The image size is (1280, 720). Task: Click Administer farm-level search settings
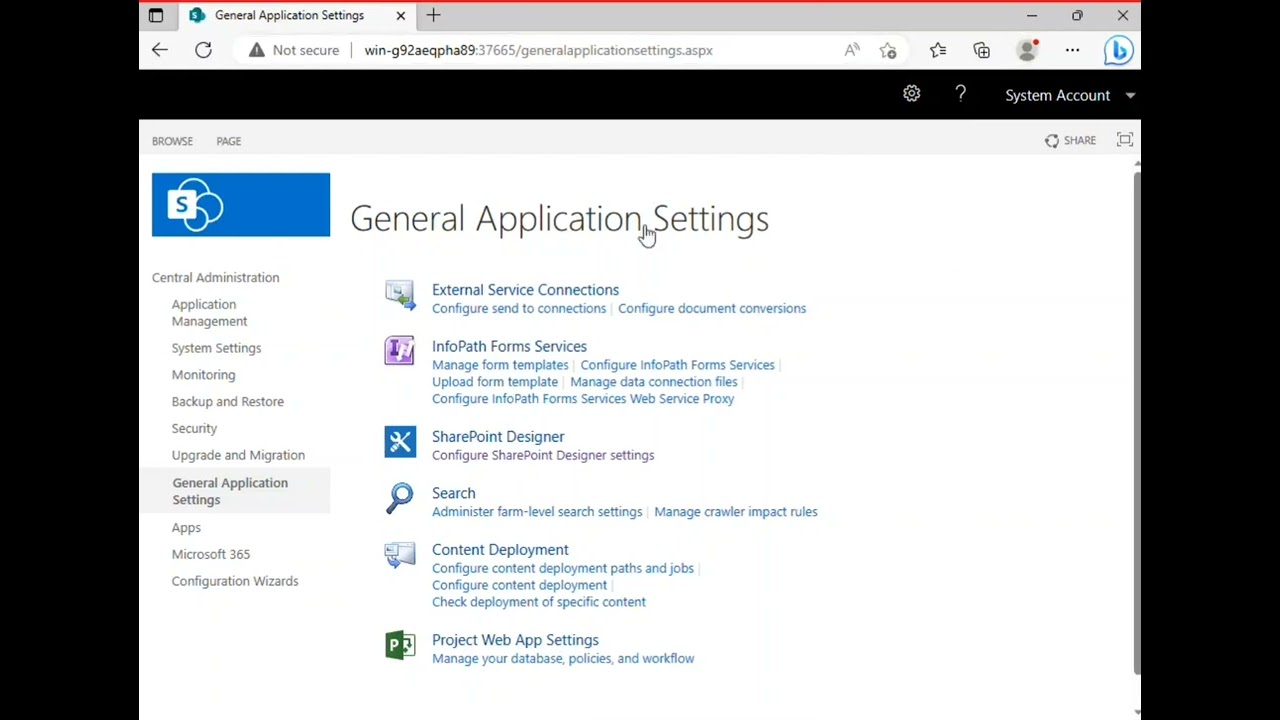537,512
